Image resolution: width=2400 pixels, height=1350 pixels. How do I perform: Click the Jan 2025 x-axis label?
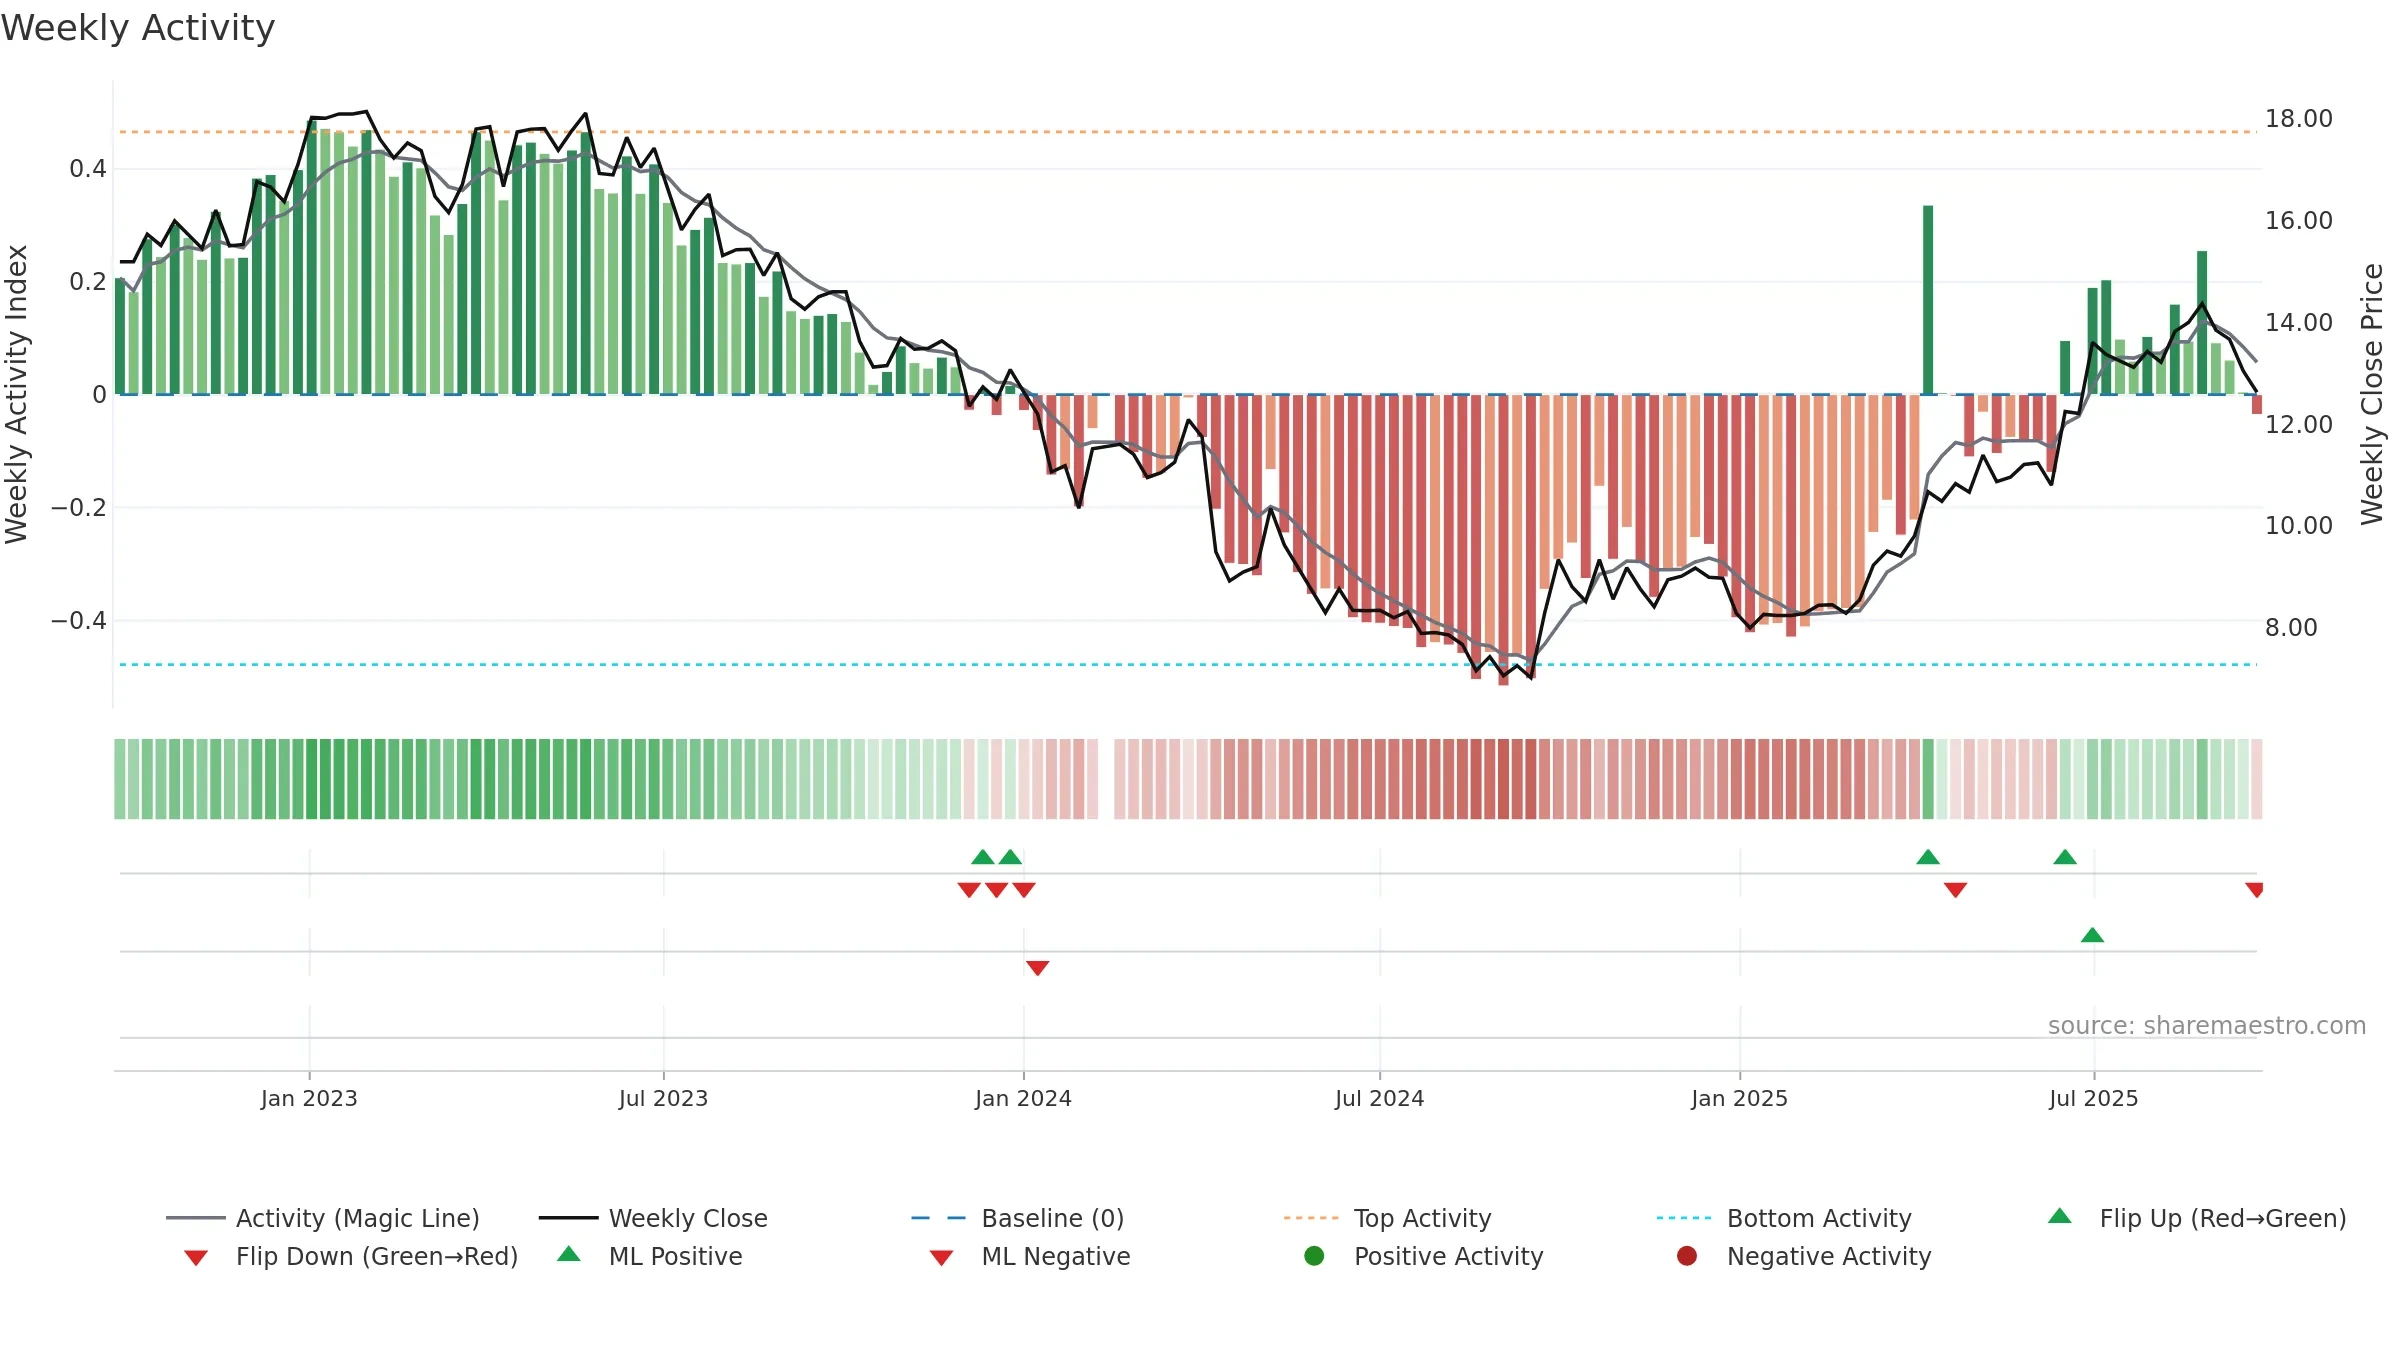tap(1739, 1099)
